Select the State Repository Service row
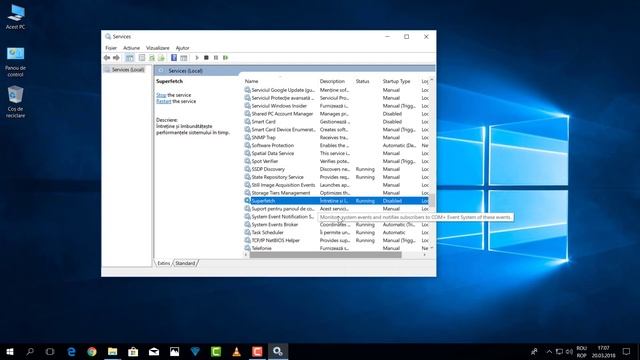640x360 pixels. point(336,177)
